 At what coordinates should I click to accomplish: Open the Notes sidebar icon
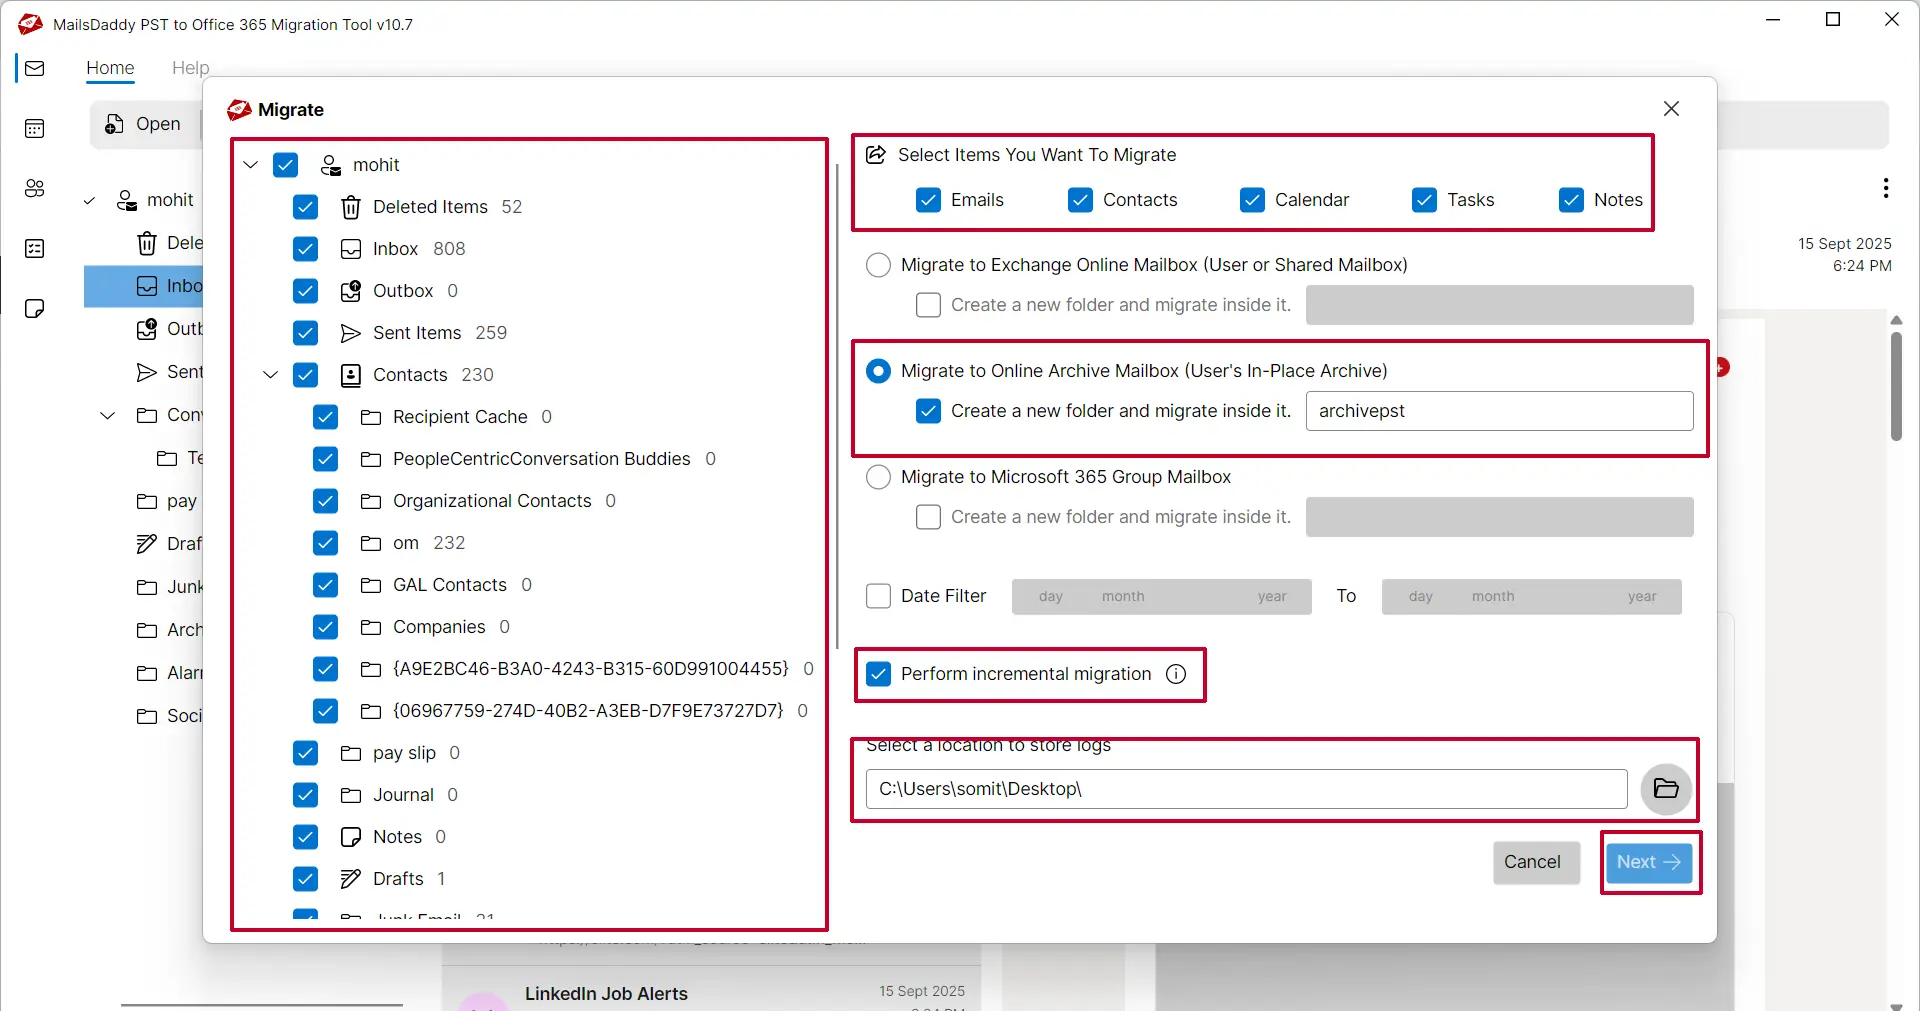point(35,308)
